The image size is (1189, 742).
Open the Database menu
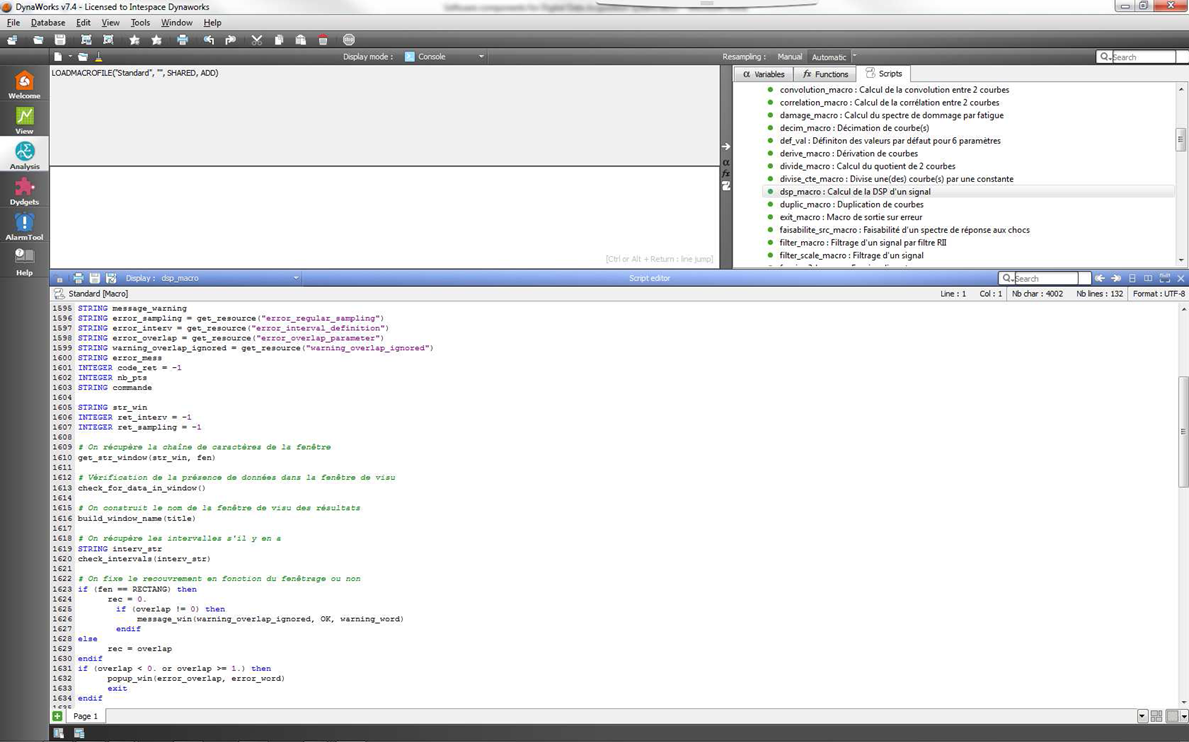coord(47,22)
